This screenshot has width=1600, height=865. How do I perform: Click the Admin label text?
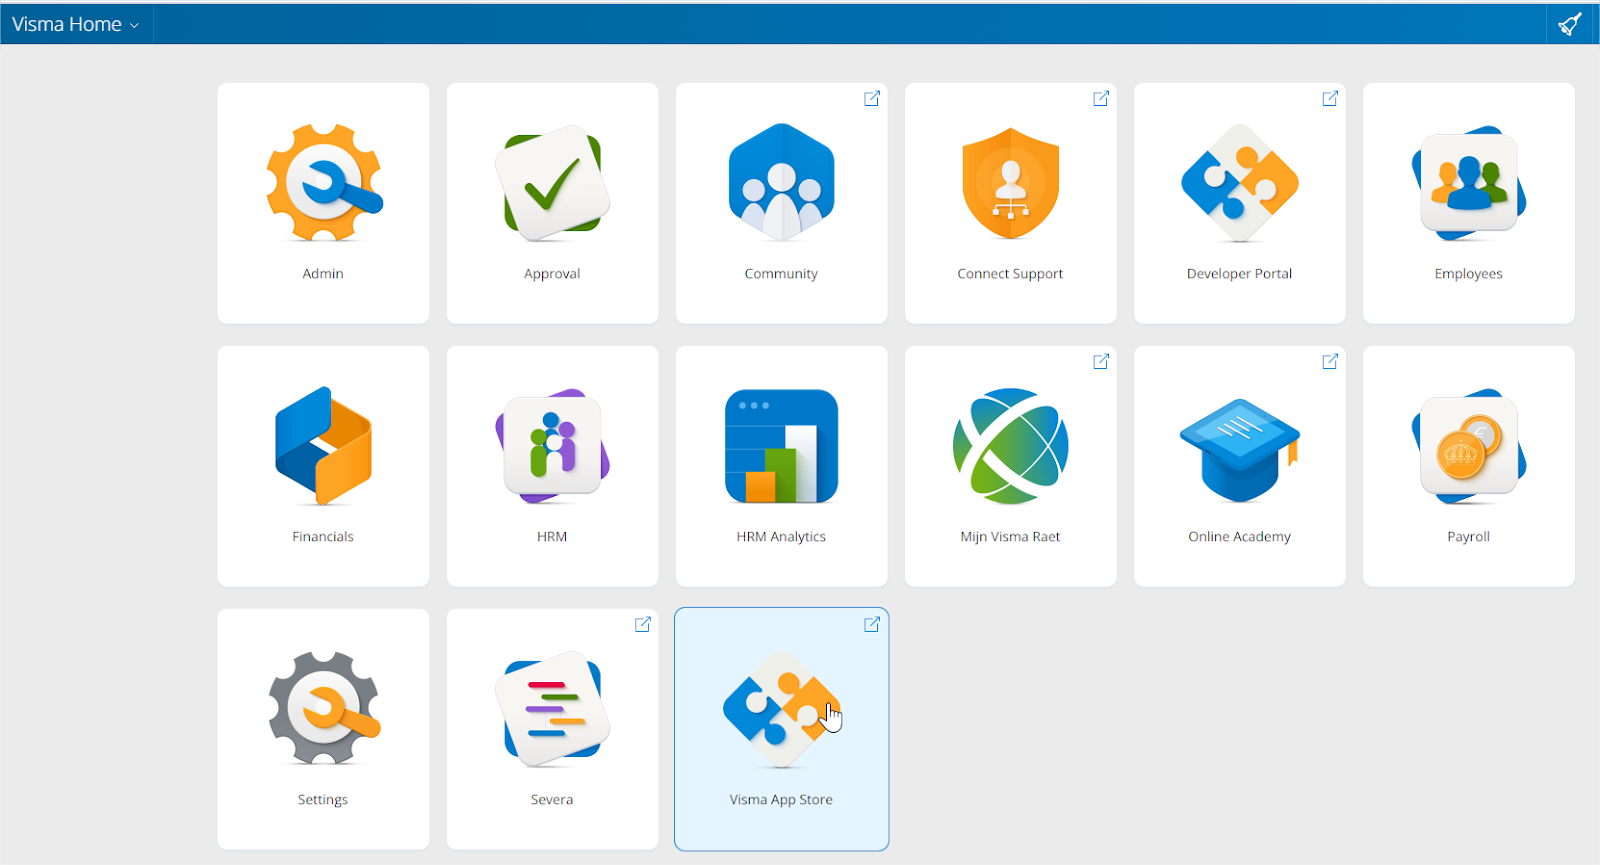(323, 273)
